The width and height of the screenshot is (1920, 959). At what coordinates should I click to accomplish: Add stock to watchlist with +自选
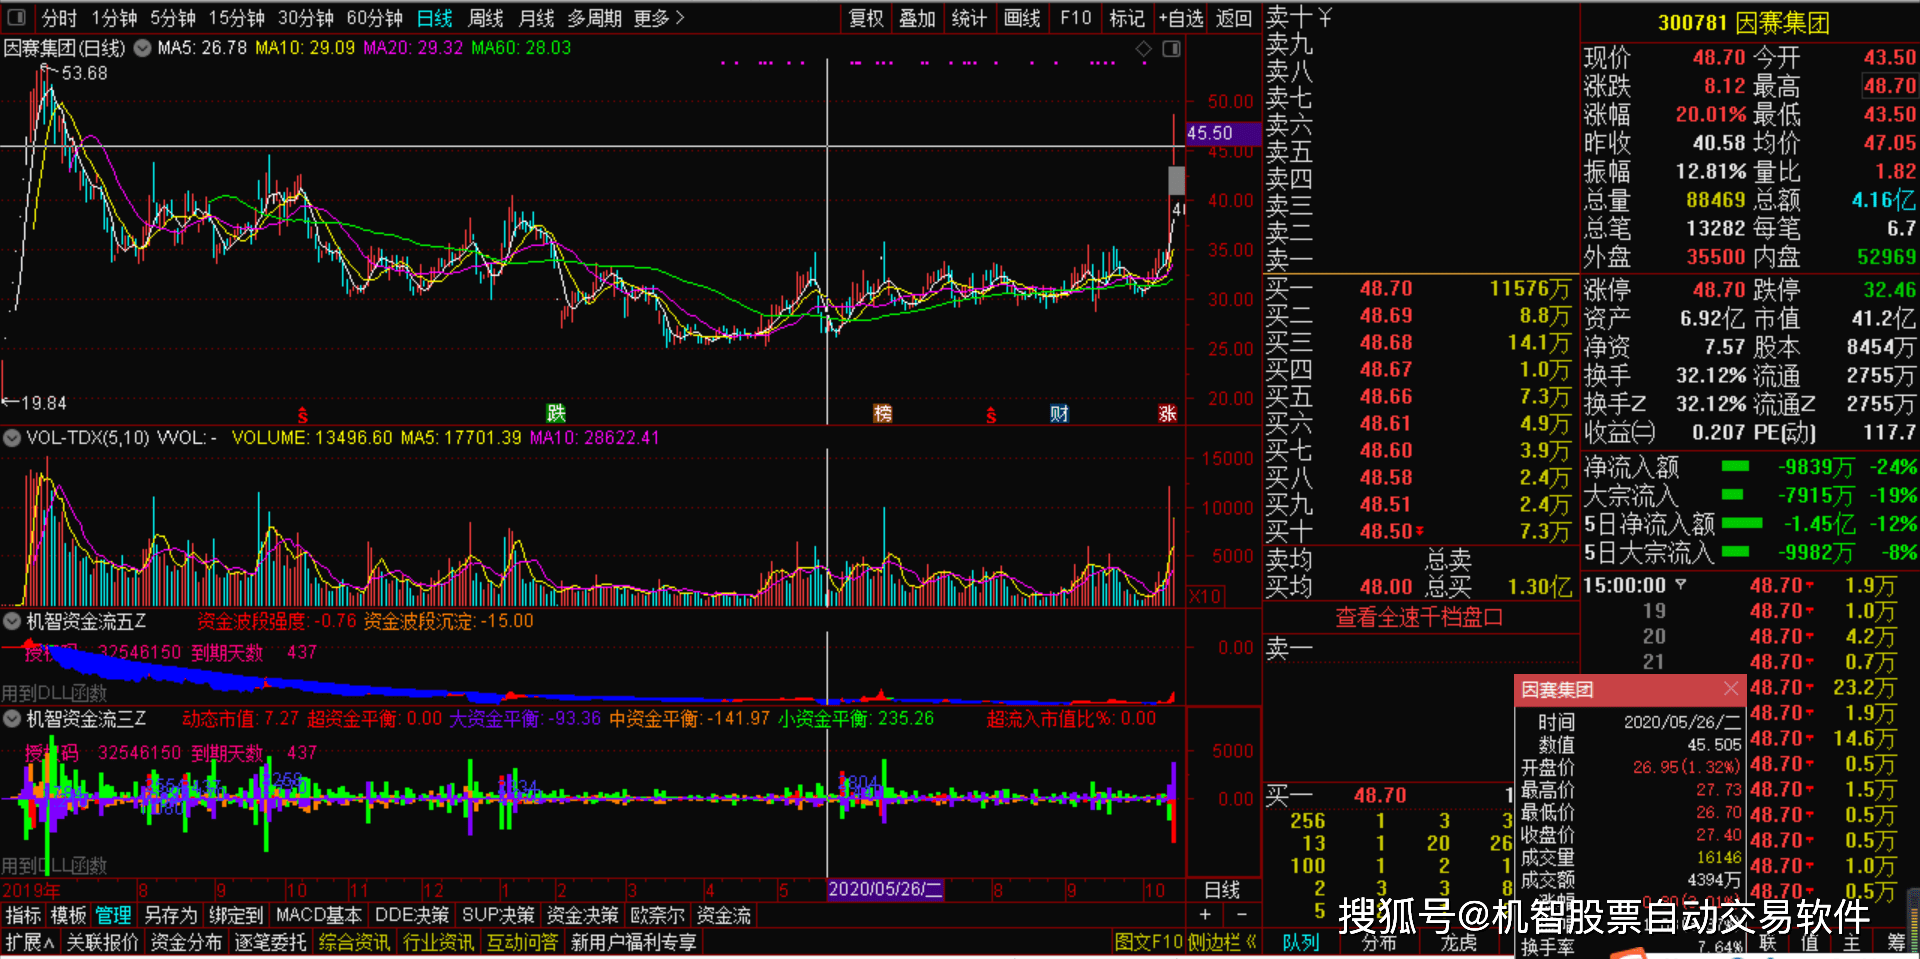(x=1181, y=18)
